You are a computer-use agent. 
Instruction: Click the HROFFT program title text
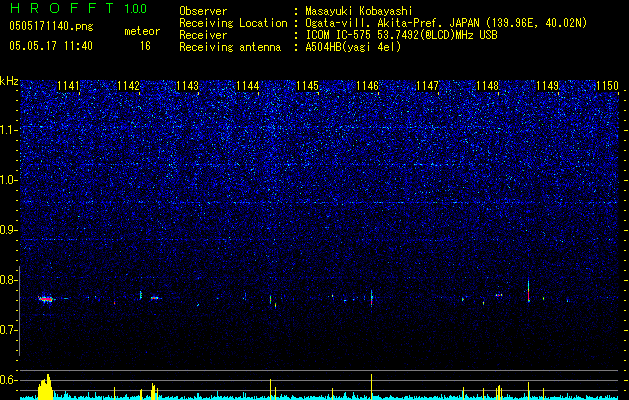click(x=61, y=8)
